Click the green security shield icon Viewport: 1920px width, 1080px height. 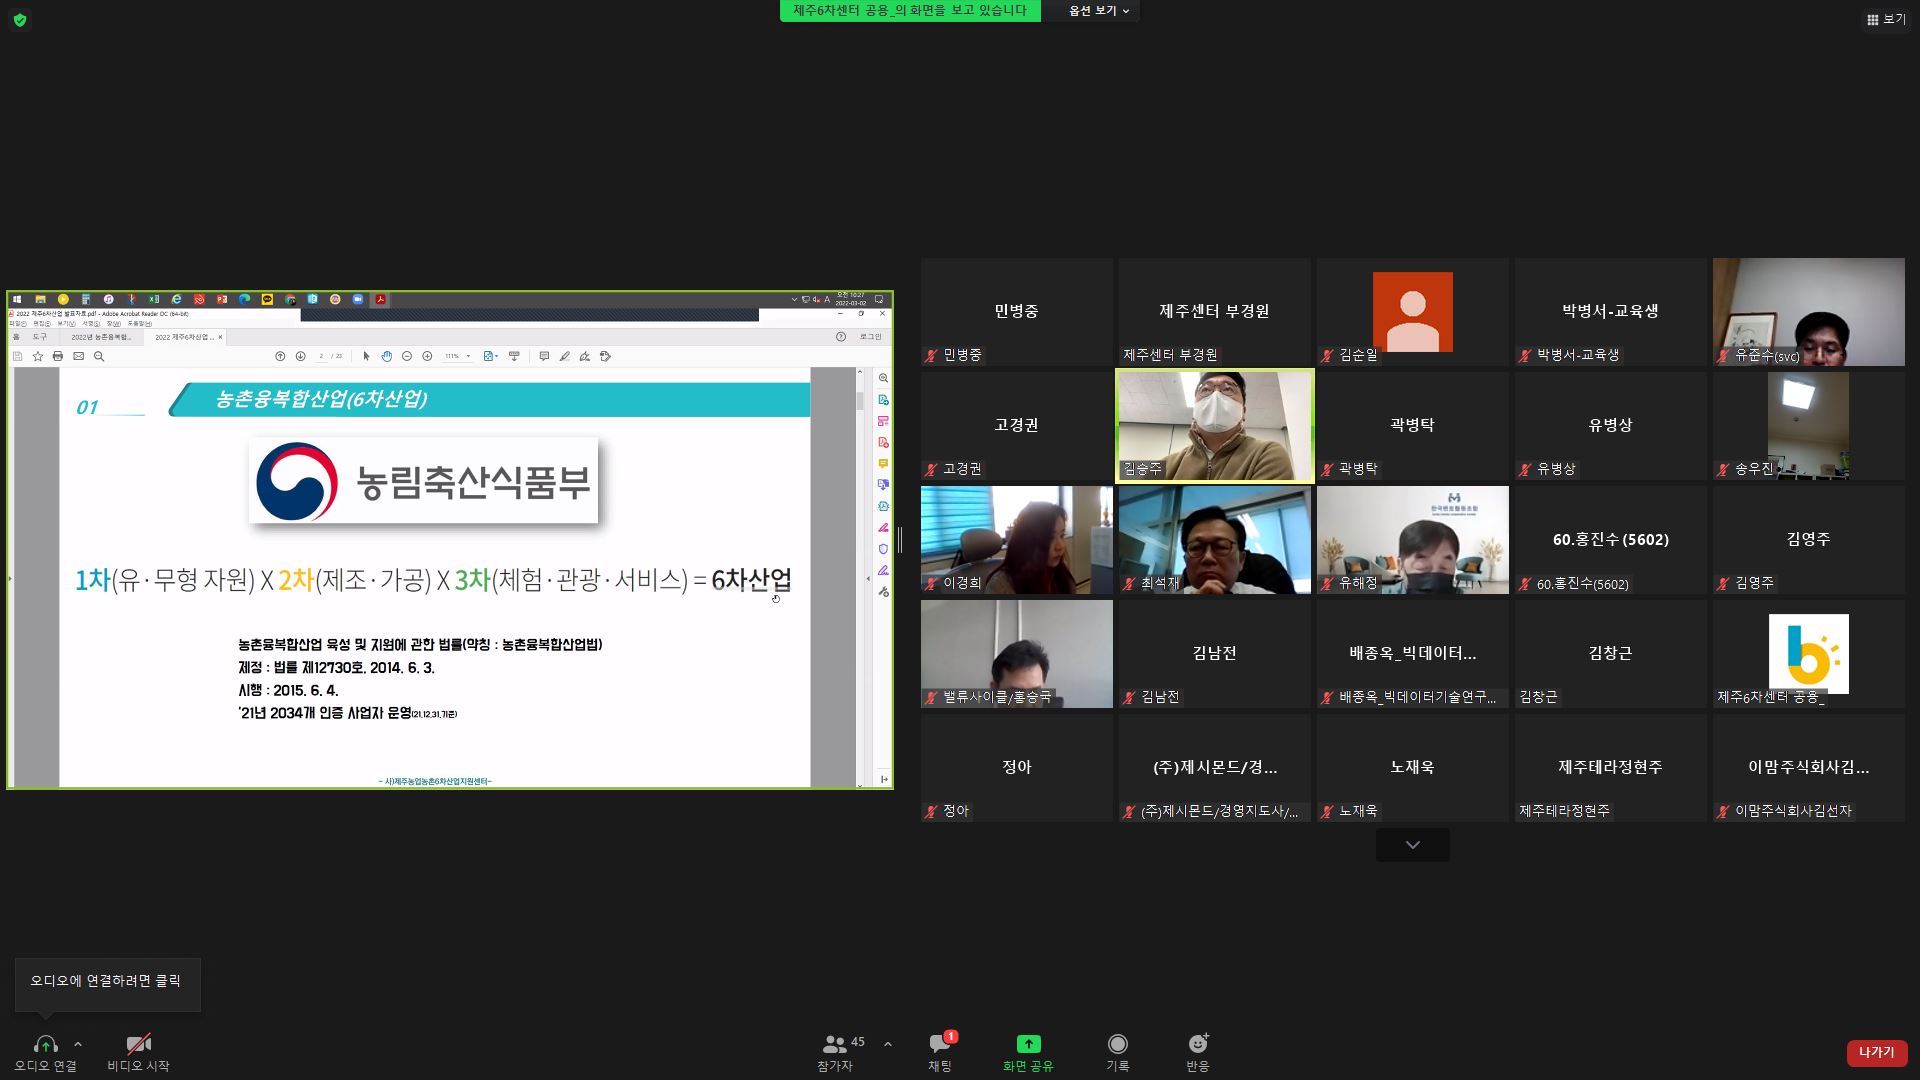click(x=20, y=19)
